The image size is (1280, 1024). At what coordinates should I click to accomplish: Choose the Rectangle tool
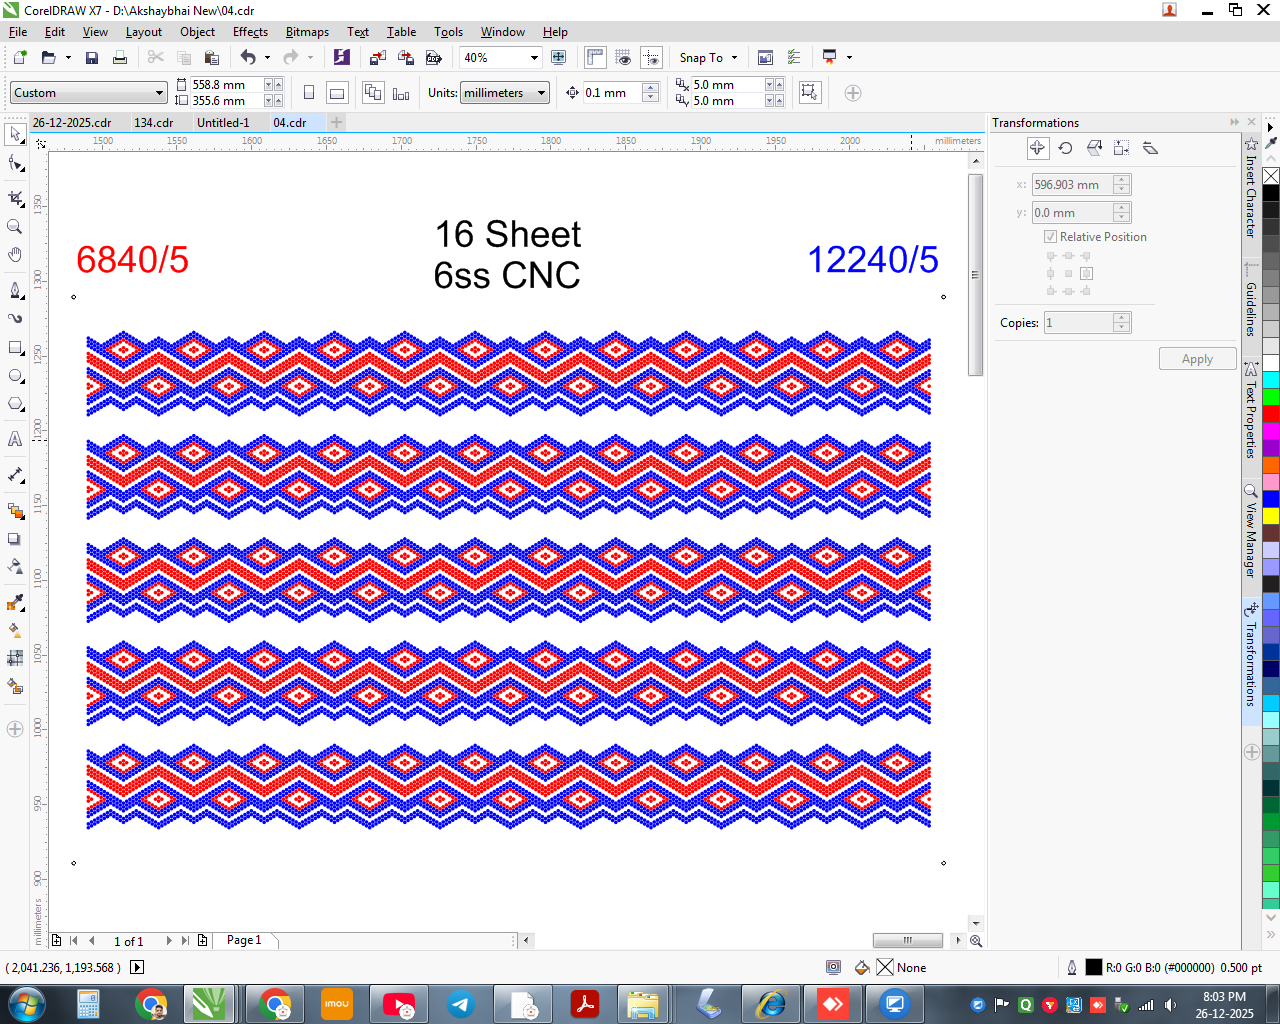(15, 348)
